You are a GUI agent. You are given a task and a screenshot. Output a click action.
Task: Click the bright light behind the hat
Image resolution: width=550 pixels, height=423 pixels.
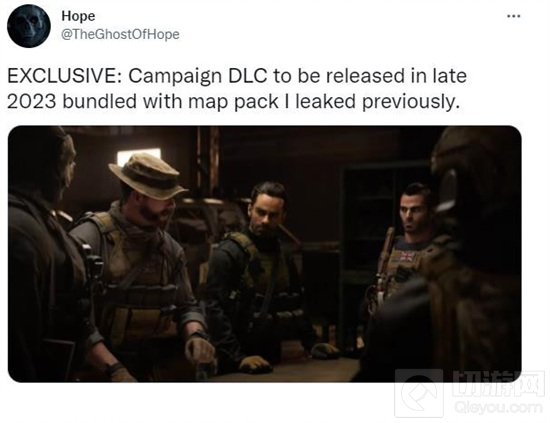[x=138, y=155]
